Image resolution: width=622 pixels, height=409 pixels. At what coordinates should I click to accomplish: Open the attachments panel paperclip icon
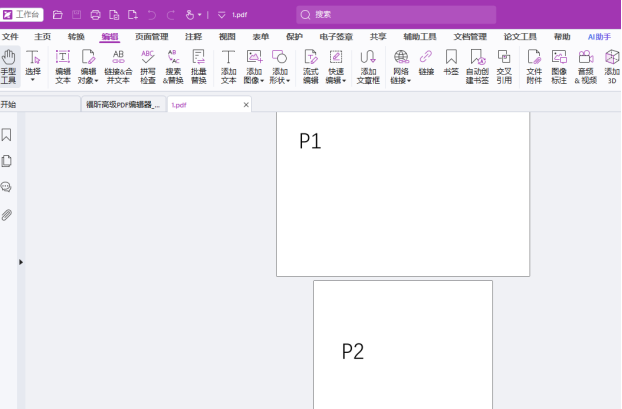[7, 214]
